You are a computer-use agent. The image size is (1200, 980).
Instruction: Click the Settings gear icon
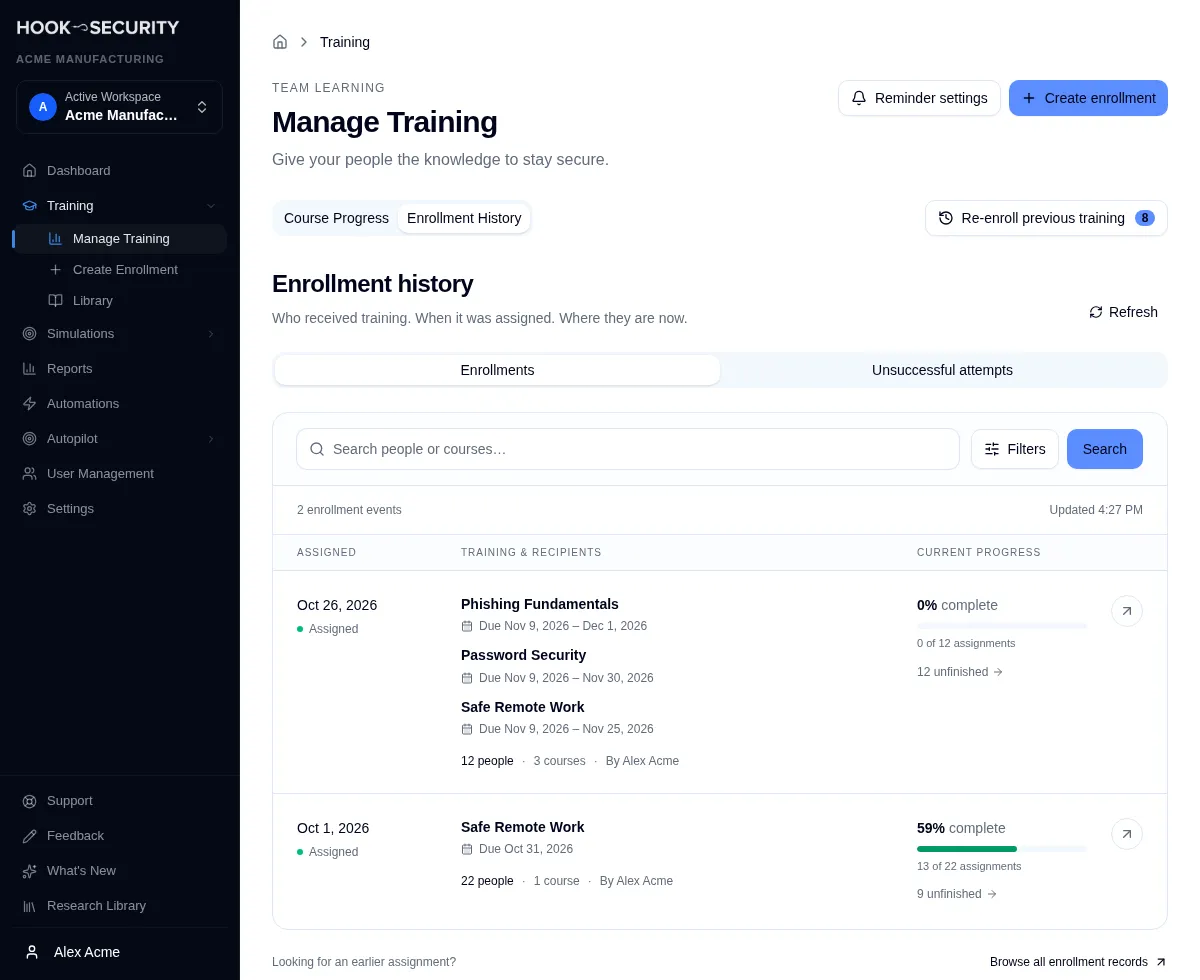click(29, 509)
